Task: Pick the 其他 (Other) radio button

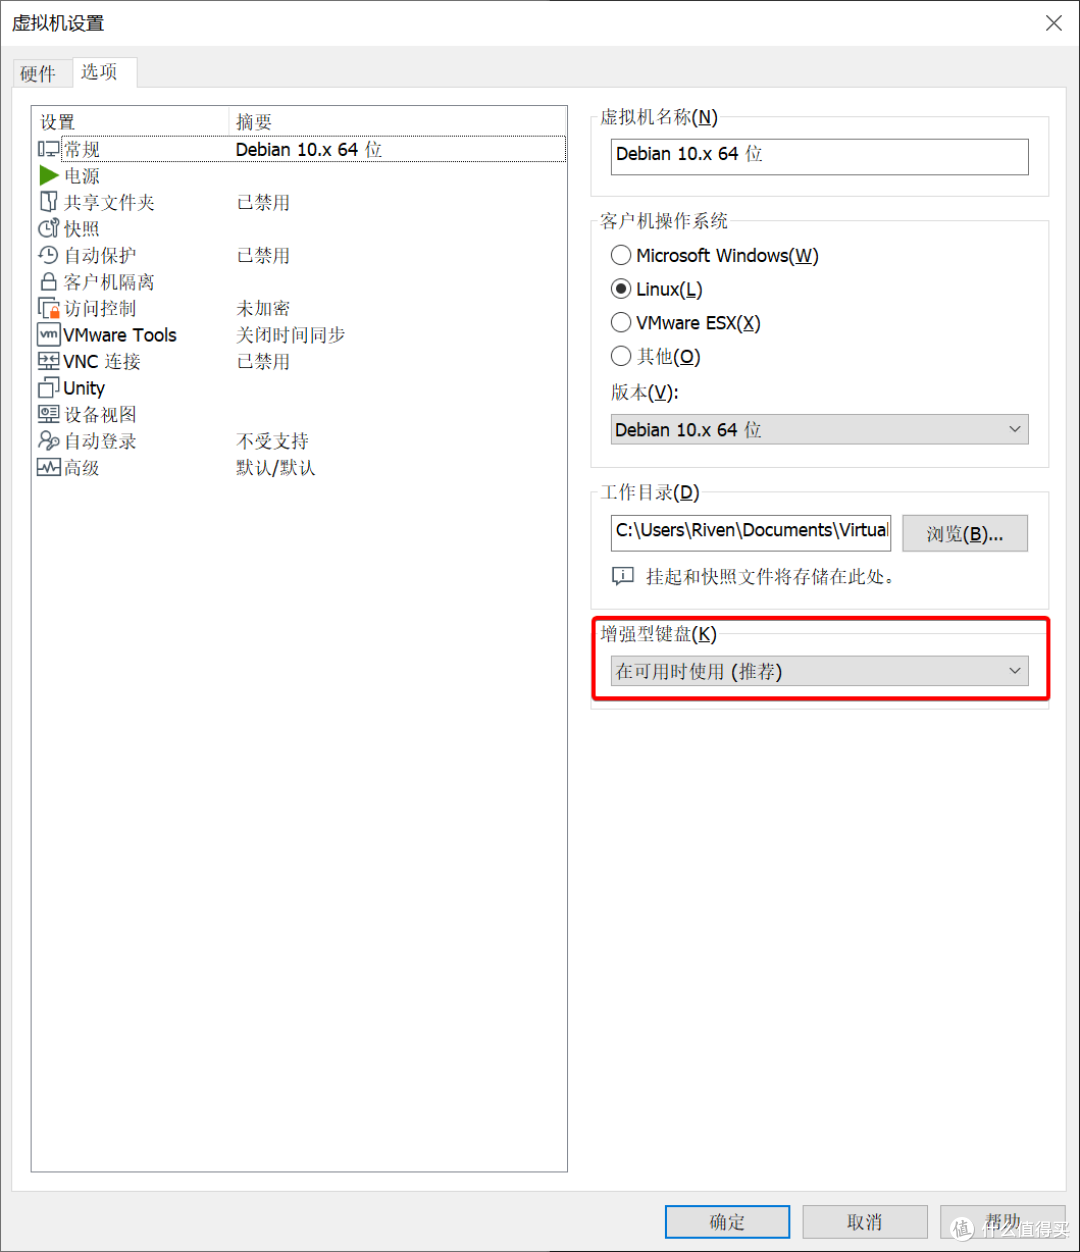Action: pos(621,356)
